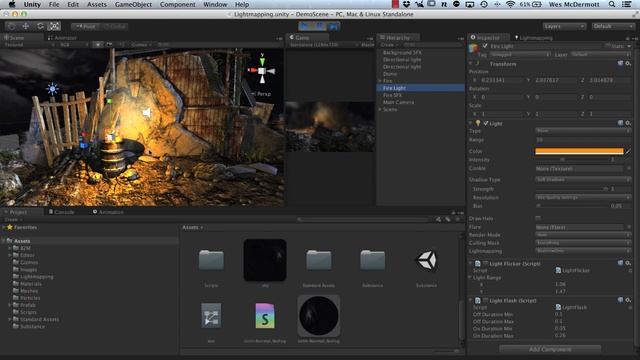Select the Hand tool in toolbar

(x=11, y=26)
